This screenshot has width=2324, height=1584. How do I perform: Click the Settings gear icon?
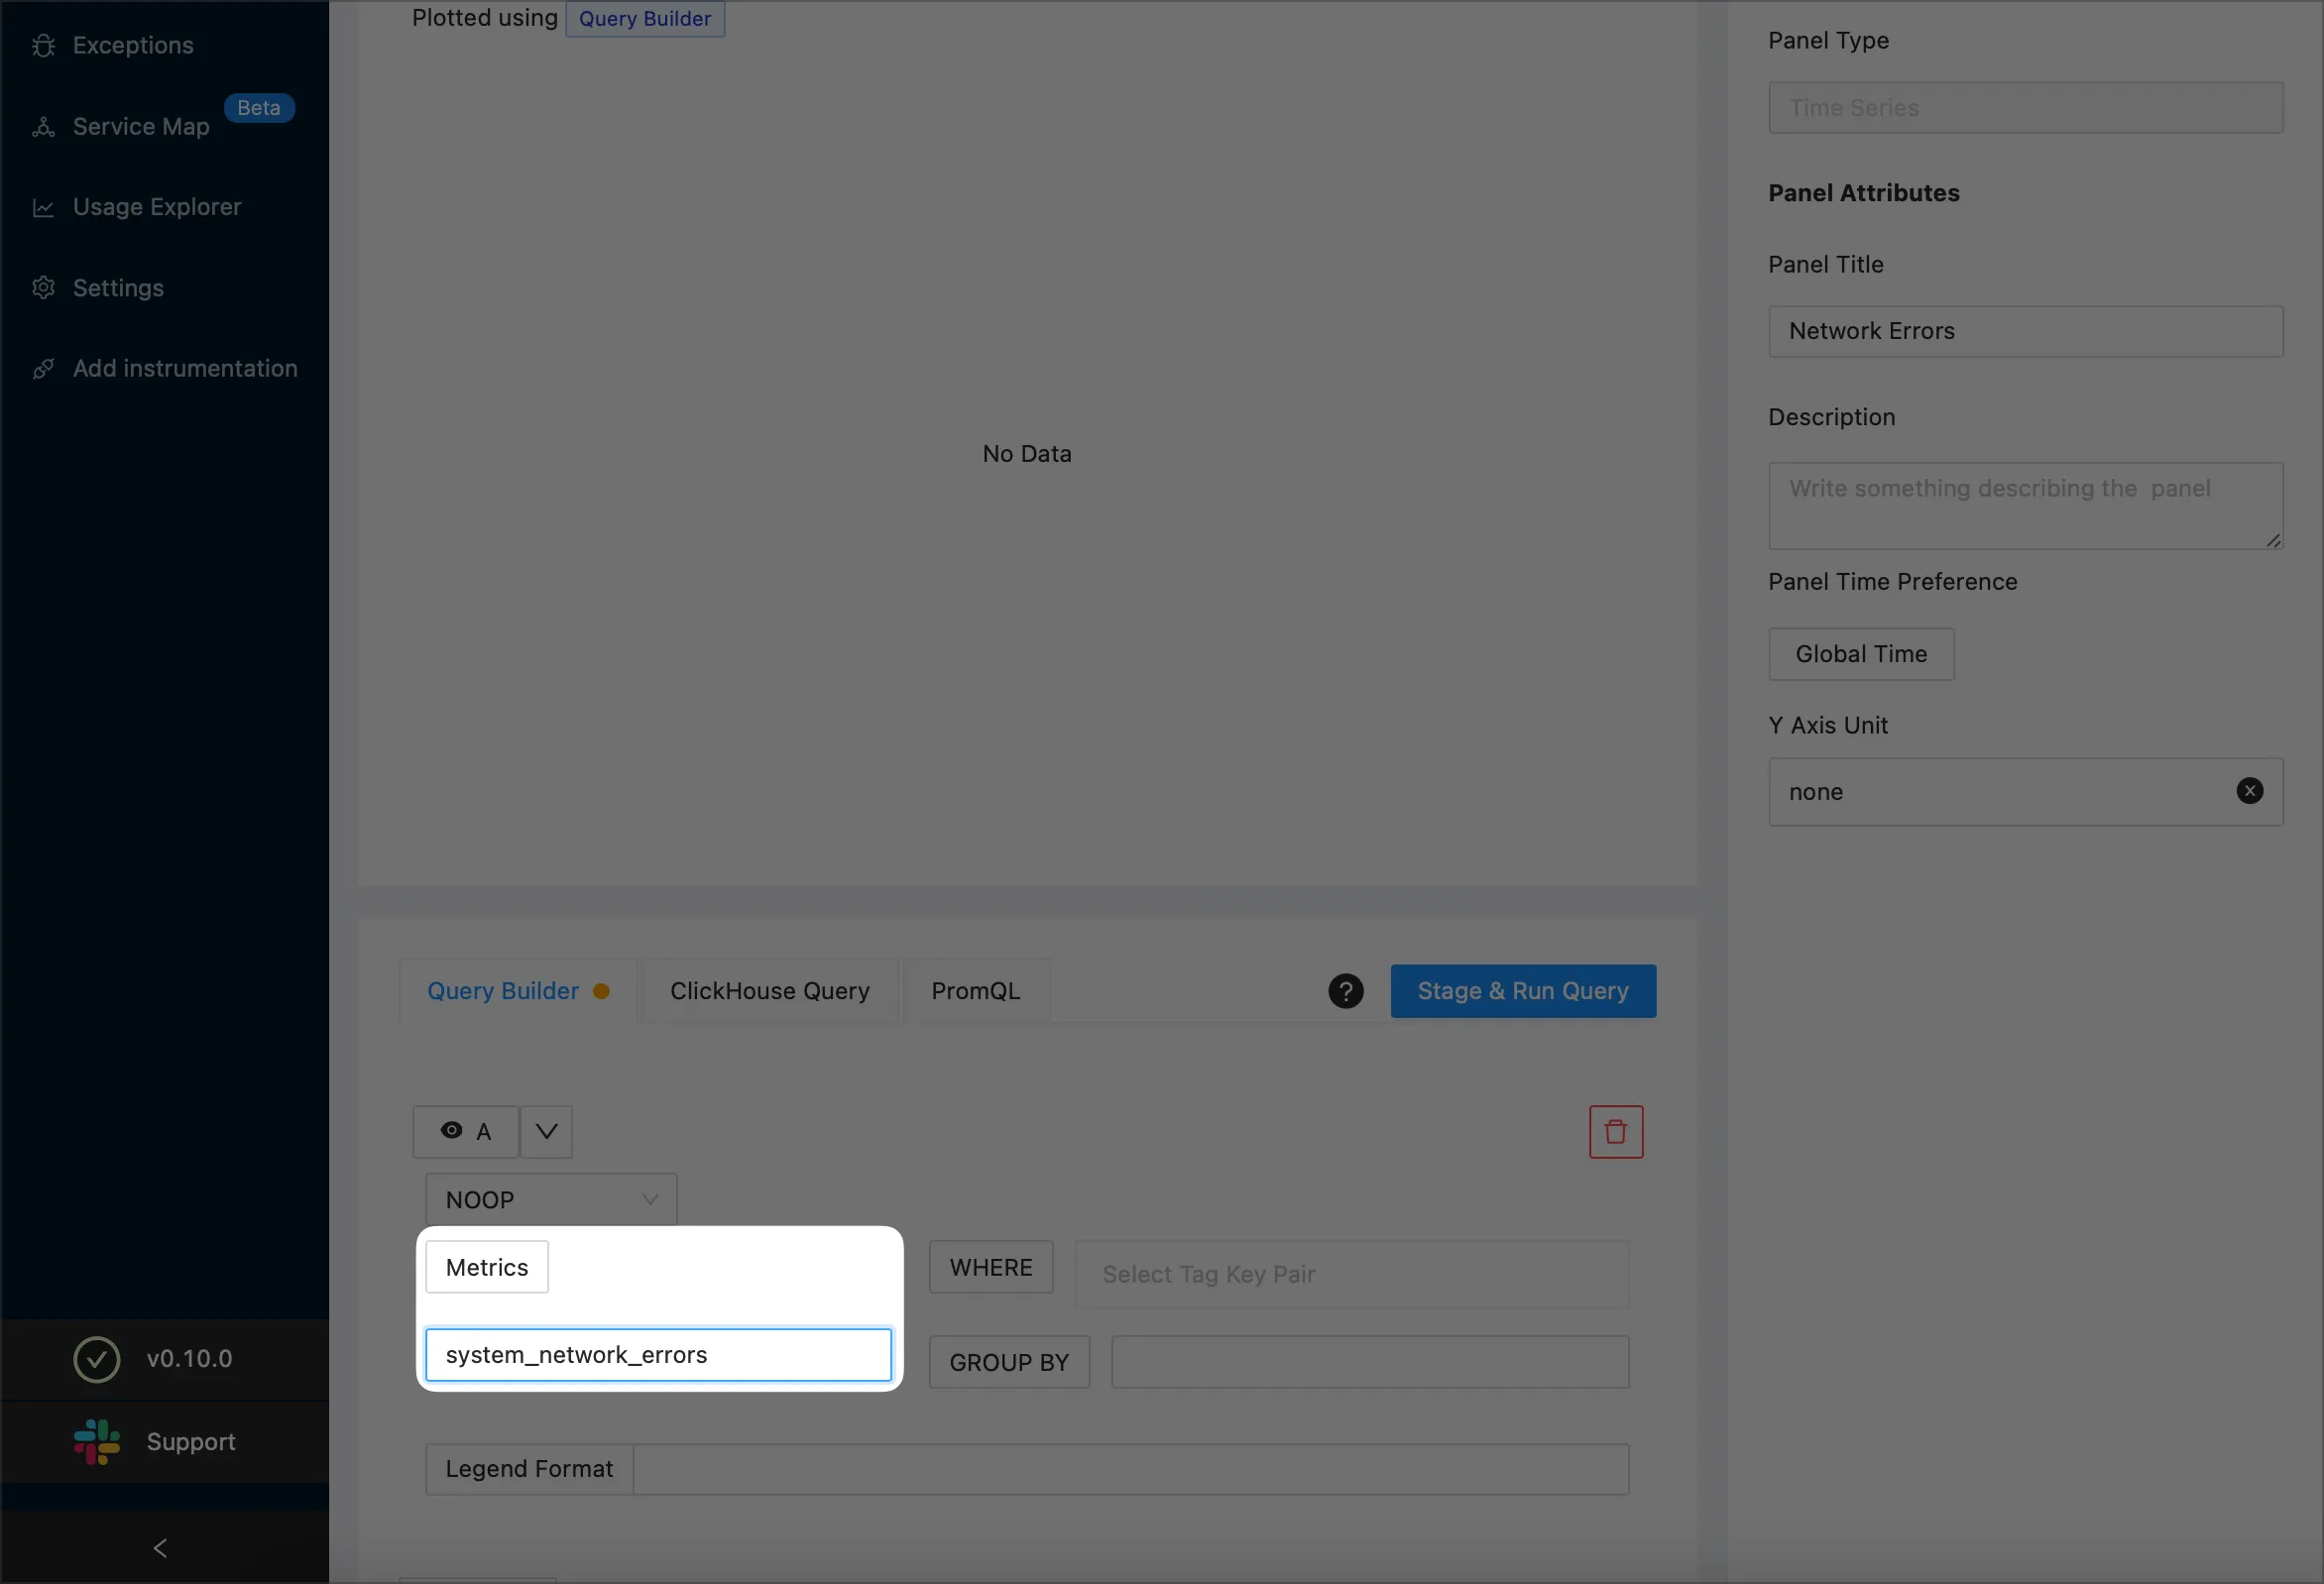[x=43, y=288]
